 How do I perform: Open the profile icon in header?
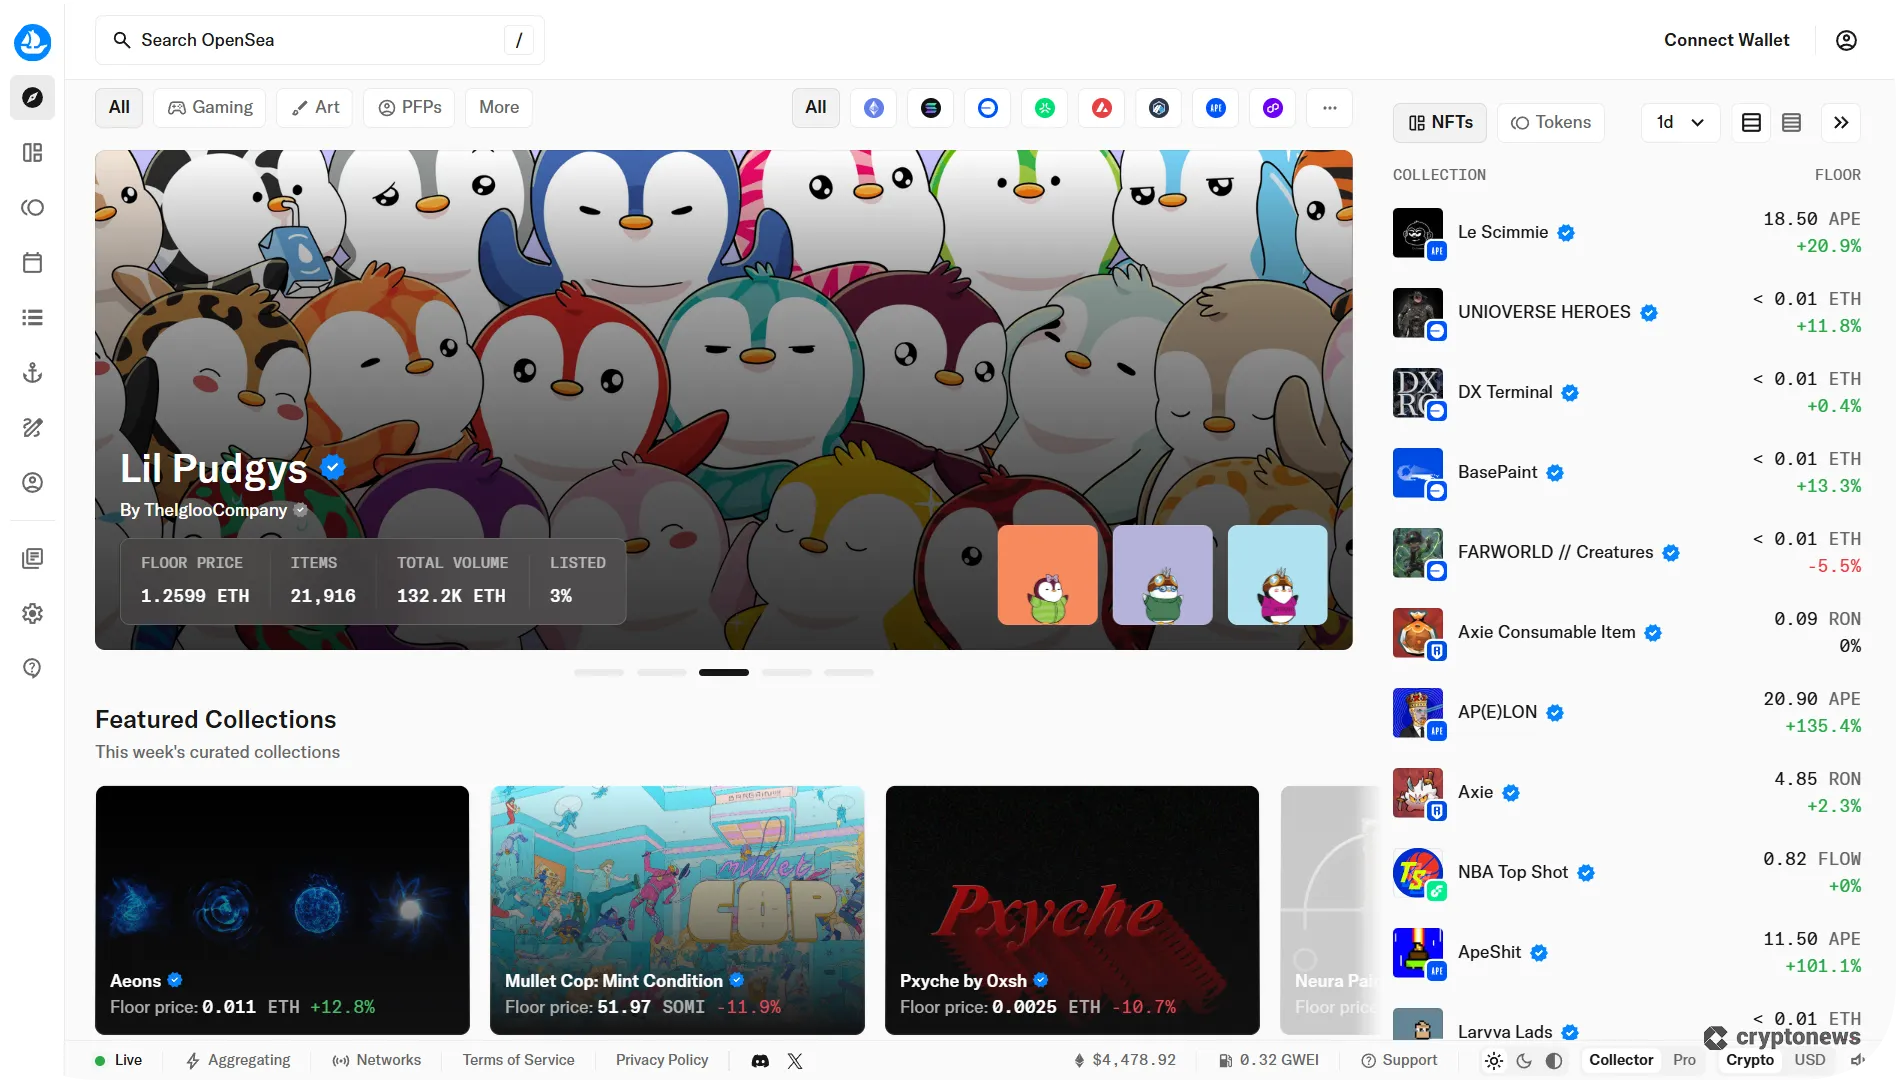point(1846,40)
